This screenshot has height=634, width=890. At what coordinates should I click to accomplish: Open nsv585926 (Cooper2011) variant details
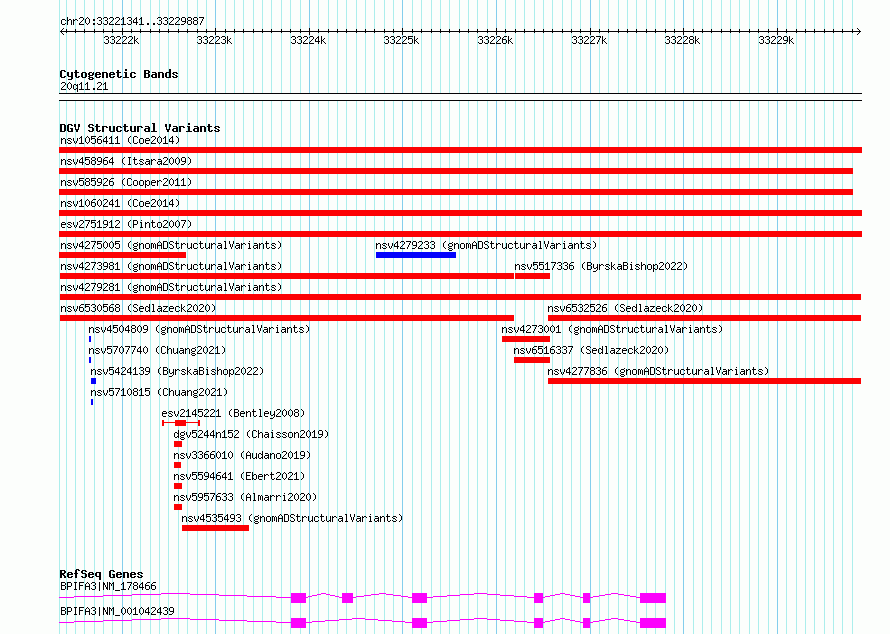click(x=126, y=182)
